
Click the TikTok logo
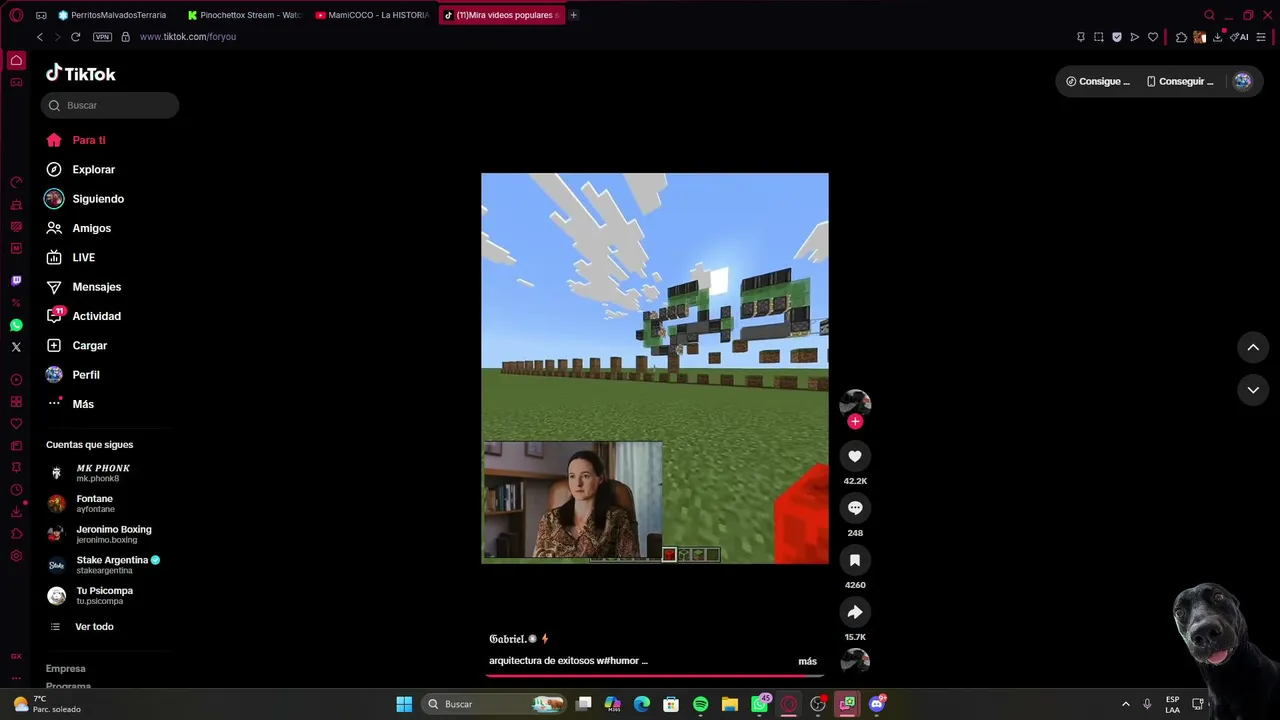[x=81, y=73]
